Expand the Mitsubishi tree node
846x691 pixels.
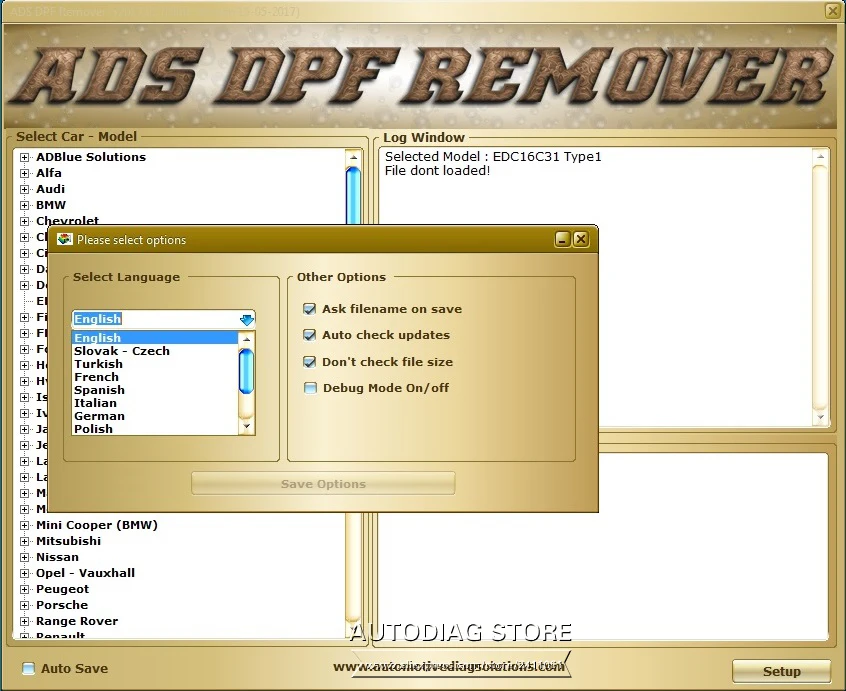(x=24, y=542)
